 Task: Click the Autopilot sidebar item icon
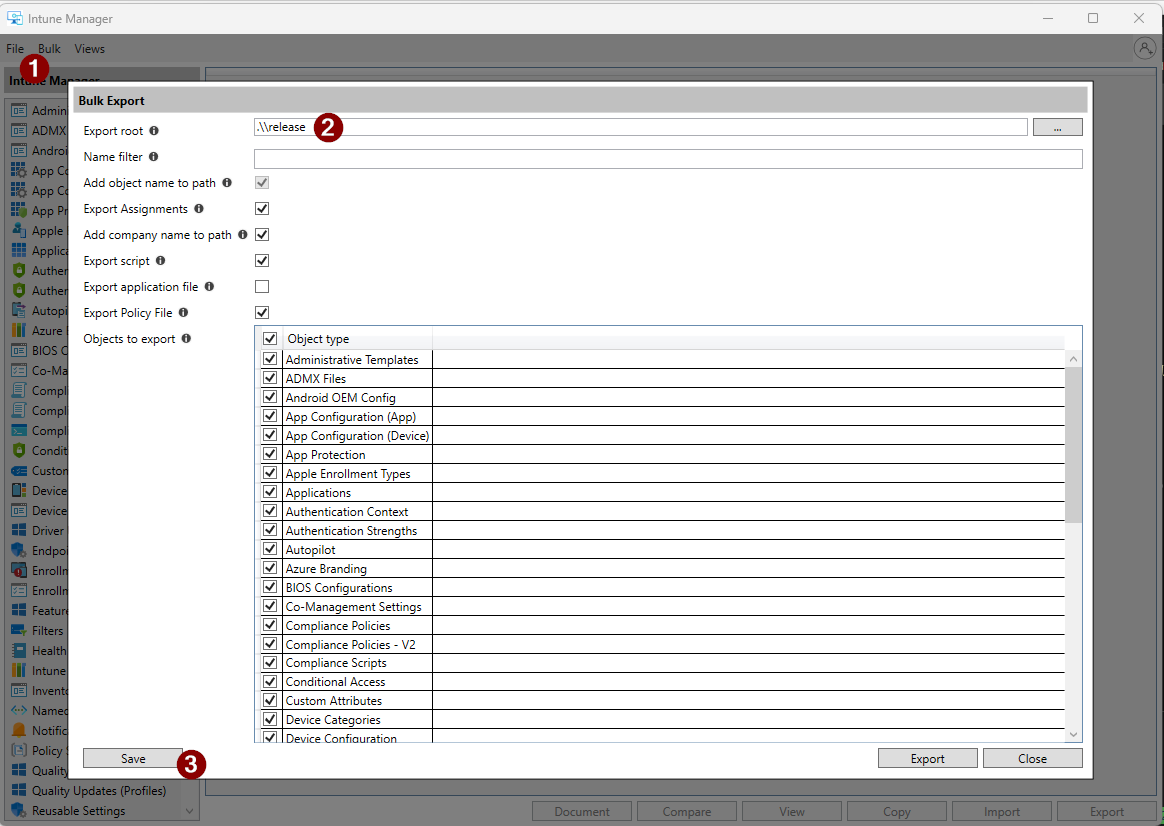point(19,310)
